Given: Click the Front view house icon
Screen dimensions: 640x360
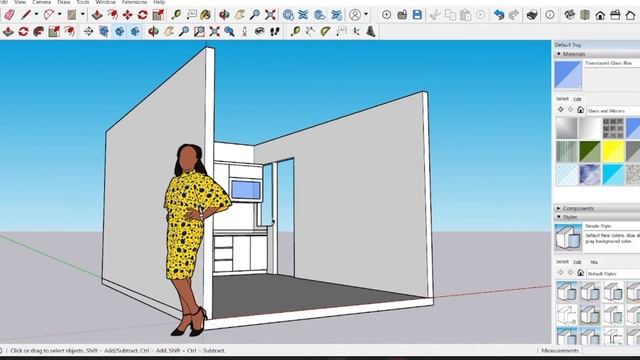Looking at the screenshot, I should point(600,15).
